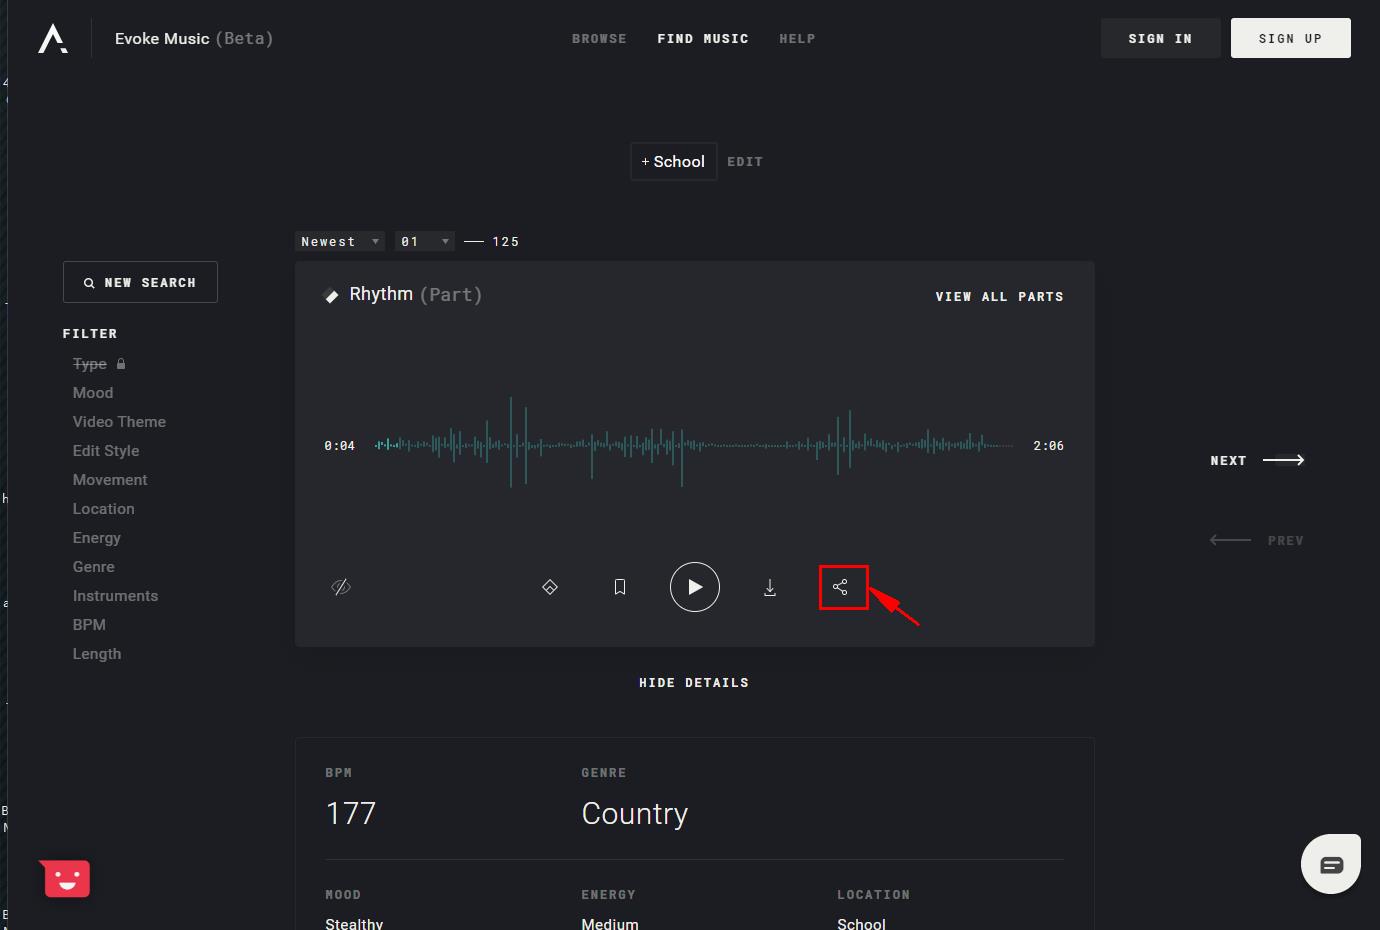Image resolution: width=1380 pixels, height=930 pixels.
Task: Open the page number 01 dropdown
Action: [424, 242]
